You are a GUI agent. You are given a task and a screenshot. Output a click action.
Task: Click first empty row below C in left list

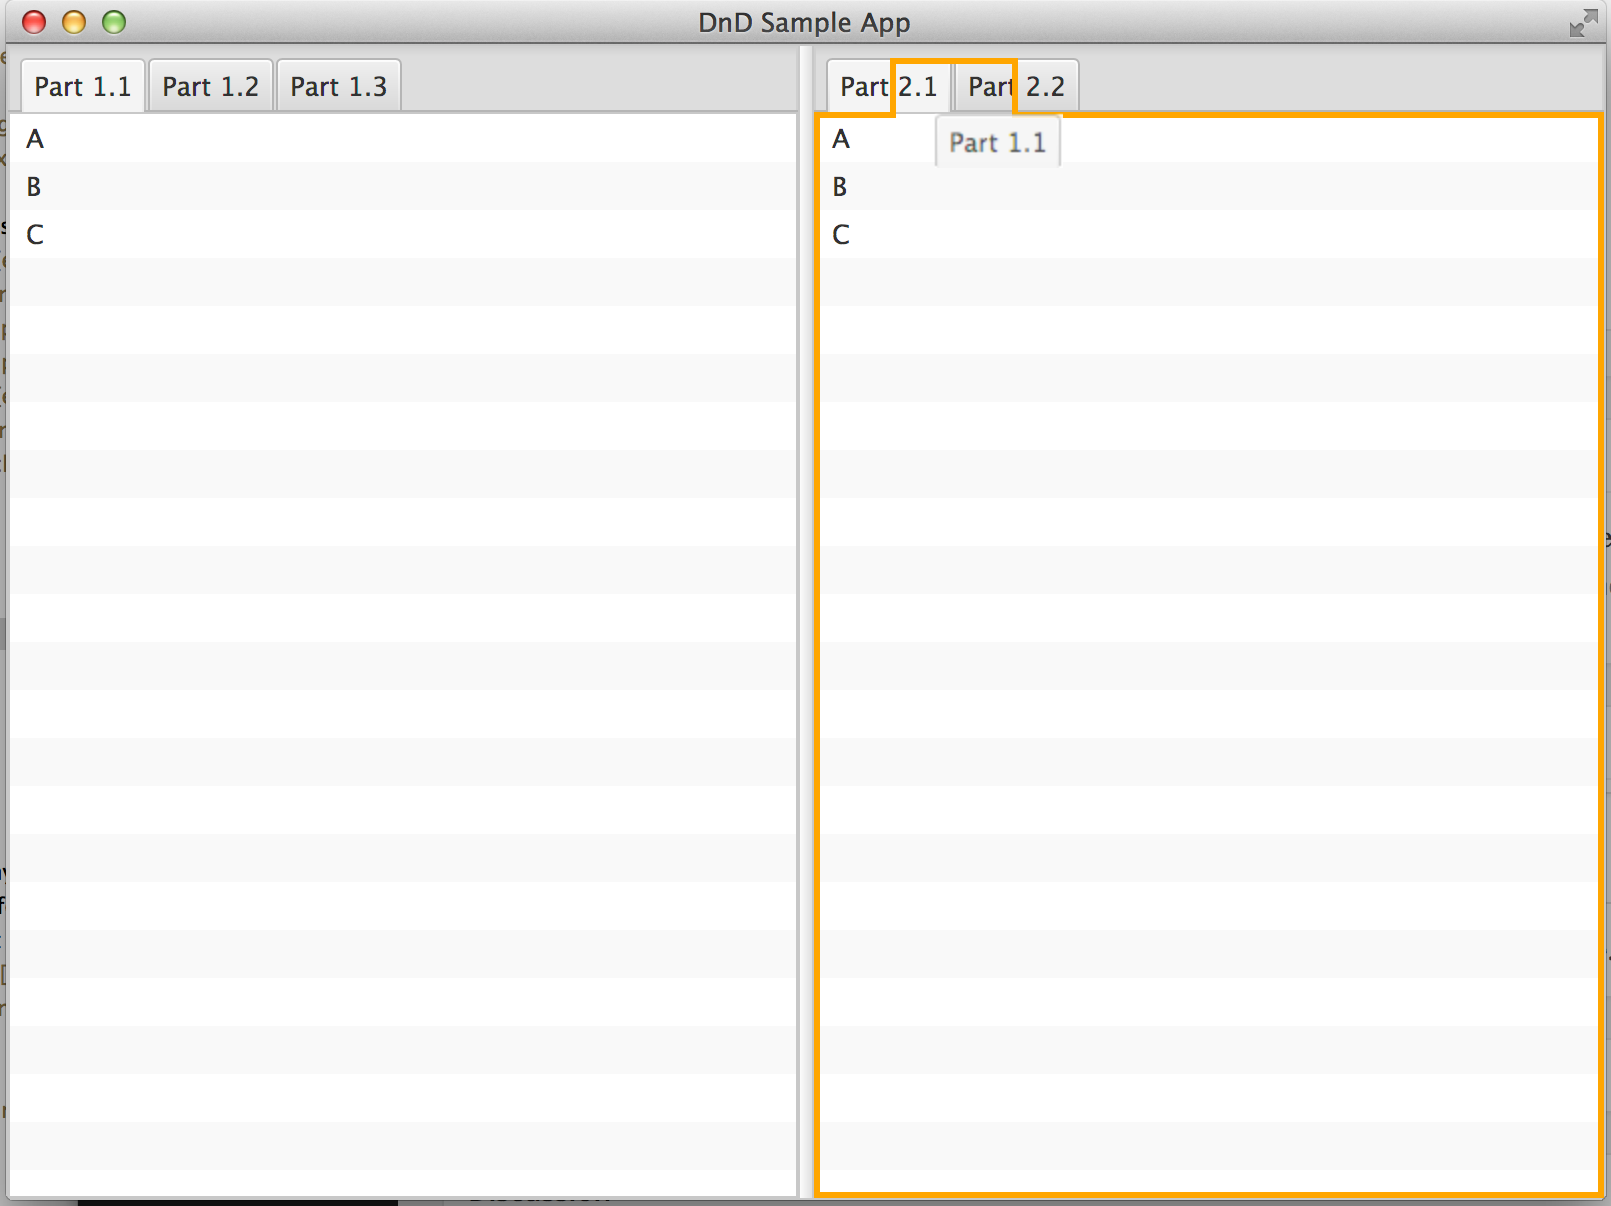(400, 282)
